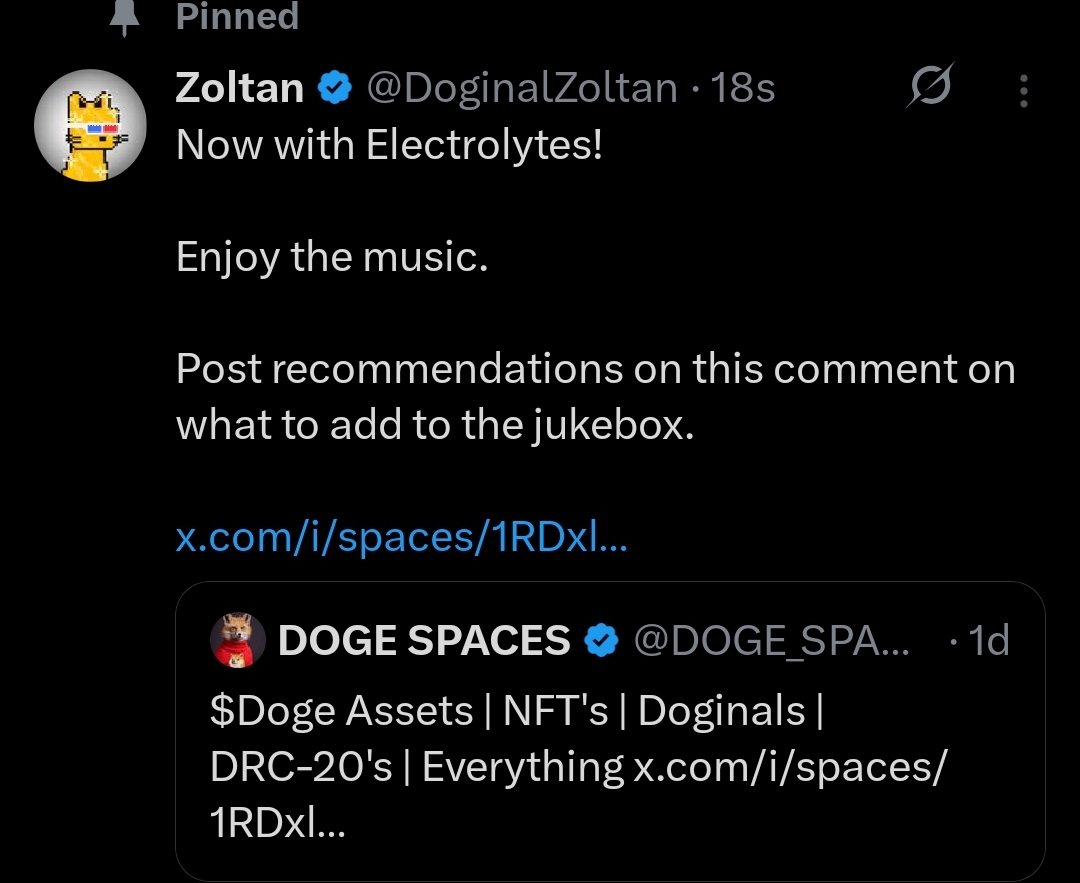Open the @DoginalZoltan handle
The image size is (1080, 883).
point(522,89)
